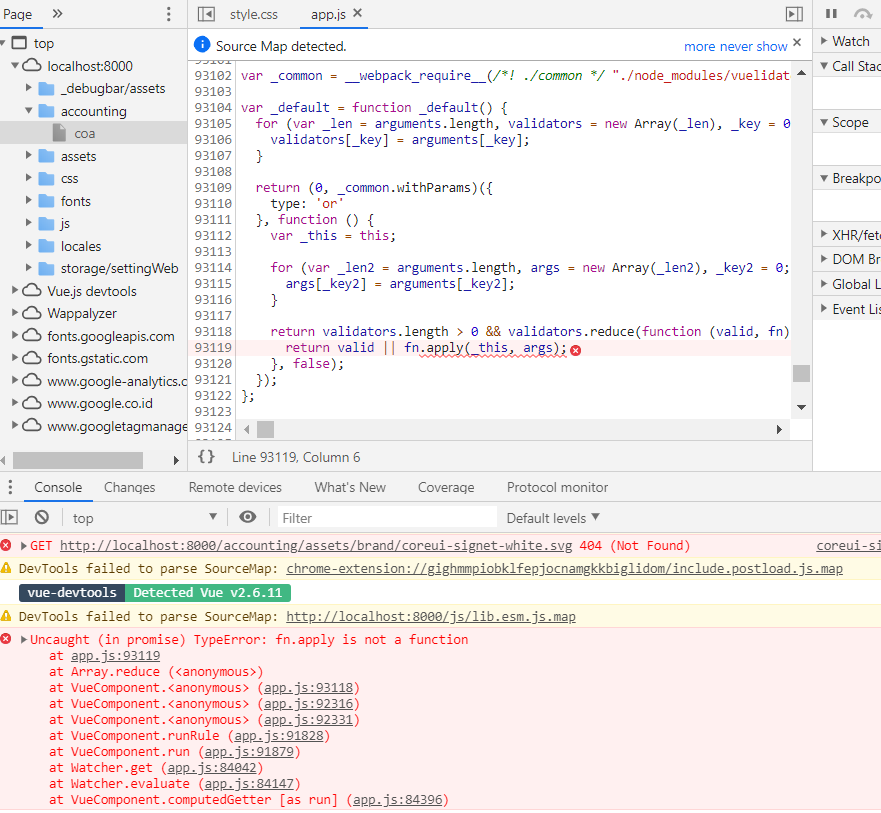Image resolution: width=881 pixels, height=813 pixels.
Task: Open the Sources panel kebab menu
Action: click(x=169, y=14)
